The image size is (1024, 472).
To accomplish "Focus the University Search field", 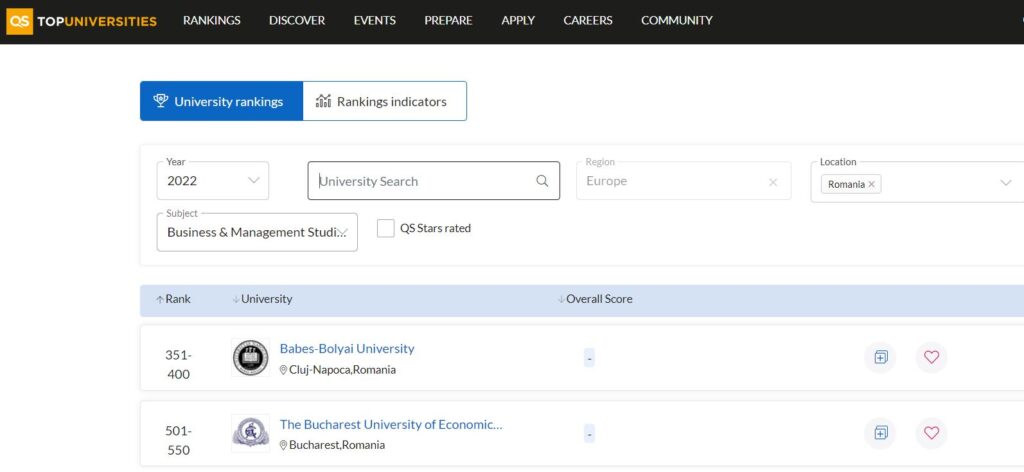I will point(434,181).
